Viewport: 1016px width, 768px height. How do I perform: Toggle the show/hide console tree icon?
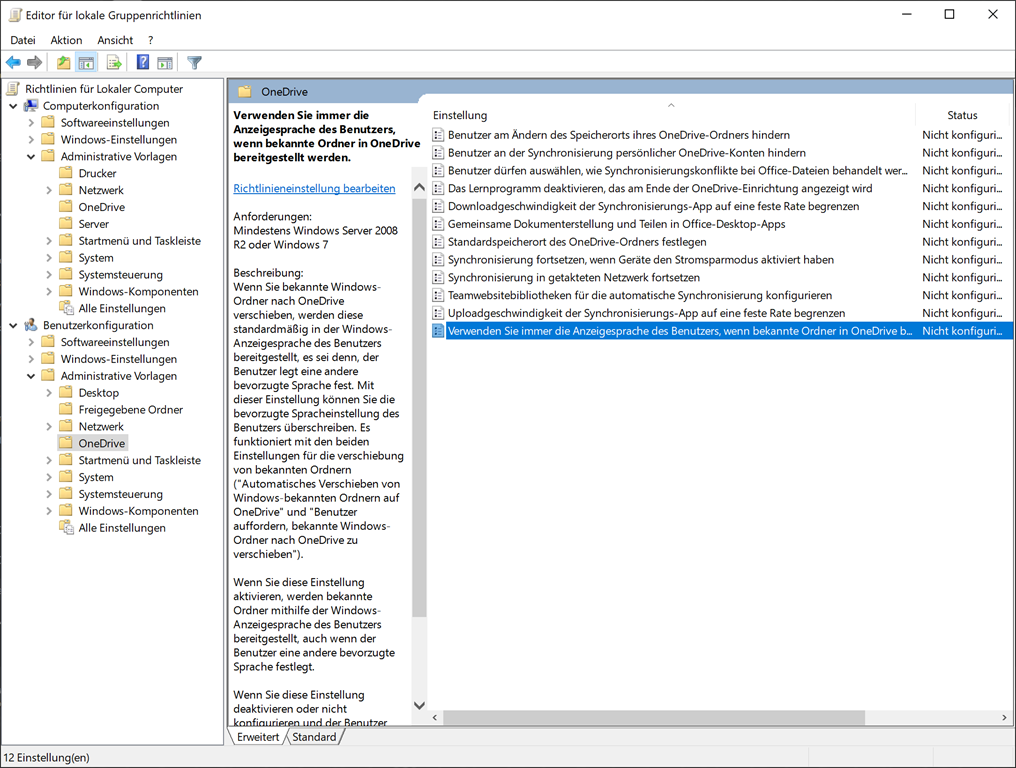pos(87,63)
